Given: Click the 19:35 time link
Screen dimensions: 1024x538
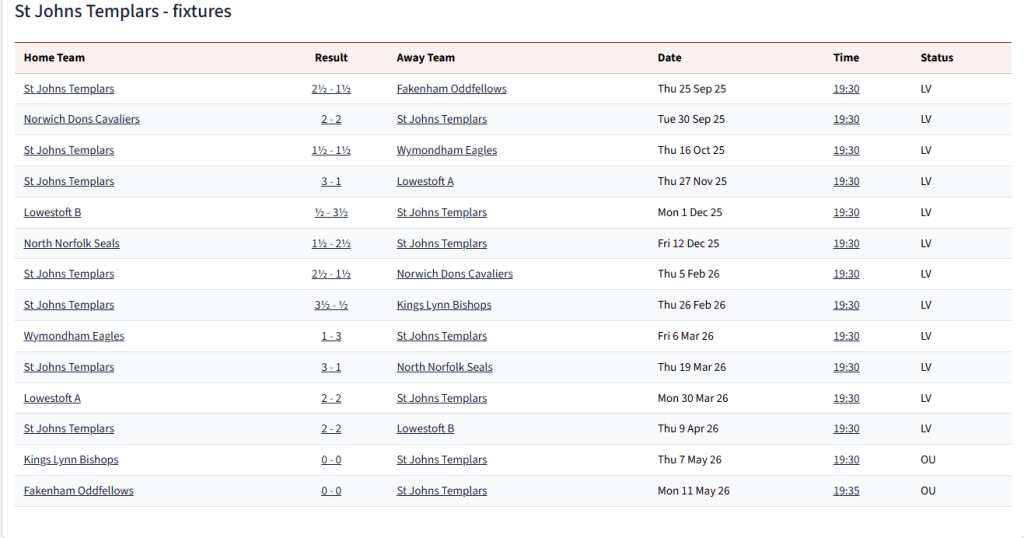Looking at the screenshot, I should 846,491.
